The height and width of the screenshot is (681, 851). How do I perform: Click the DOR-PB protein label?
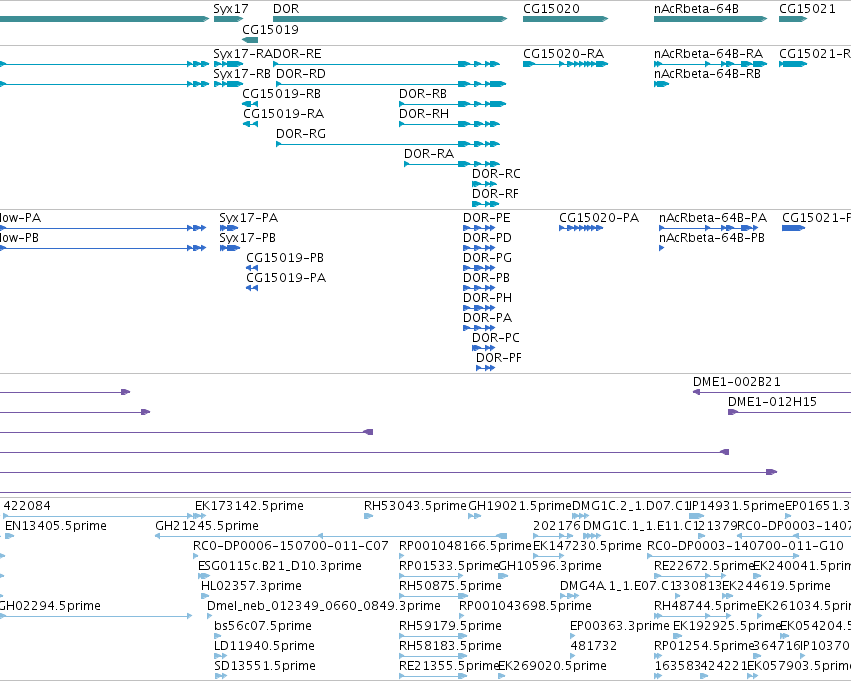point(486,278)
